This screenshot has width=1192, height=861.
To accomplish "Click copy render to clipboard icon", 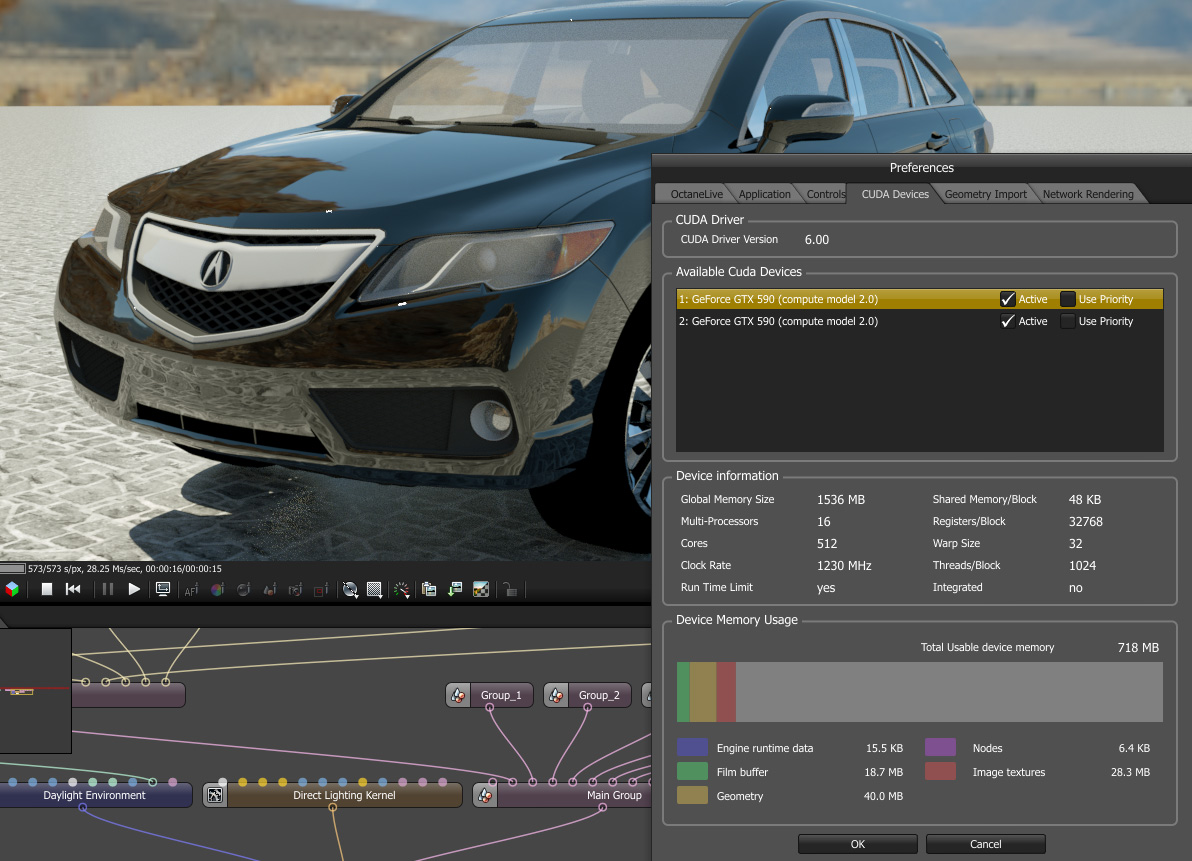I will coord(429,590).
